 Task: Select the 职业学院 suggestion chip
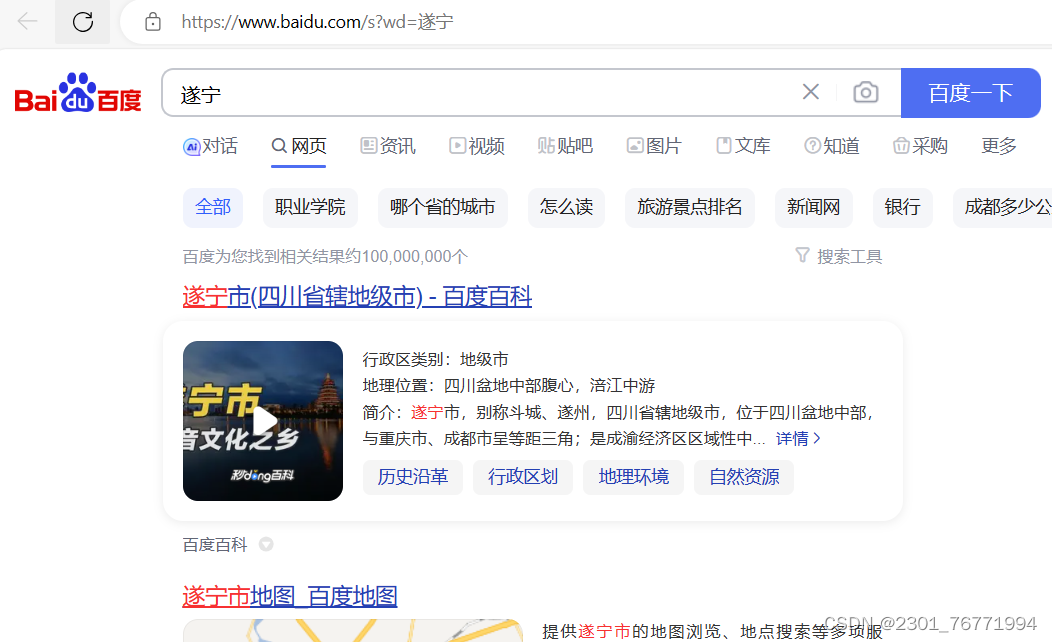(x=310, y=207)
